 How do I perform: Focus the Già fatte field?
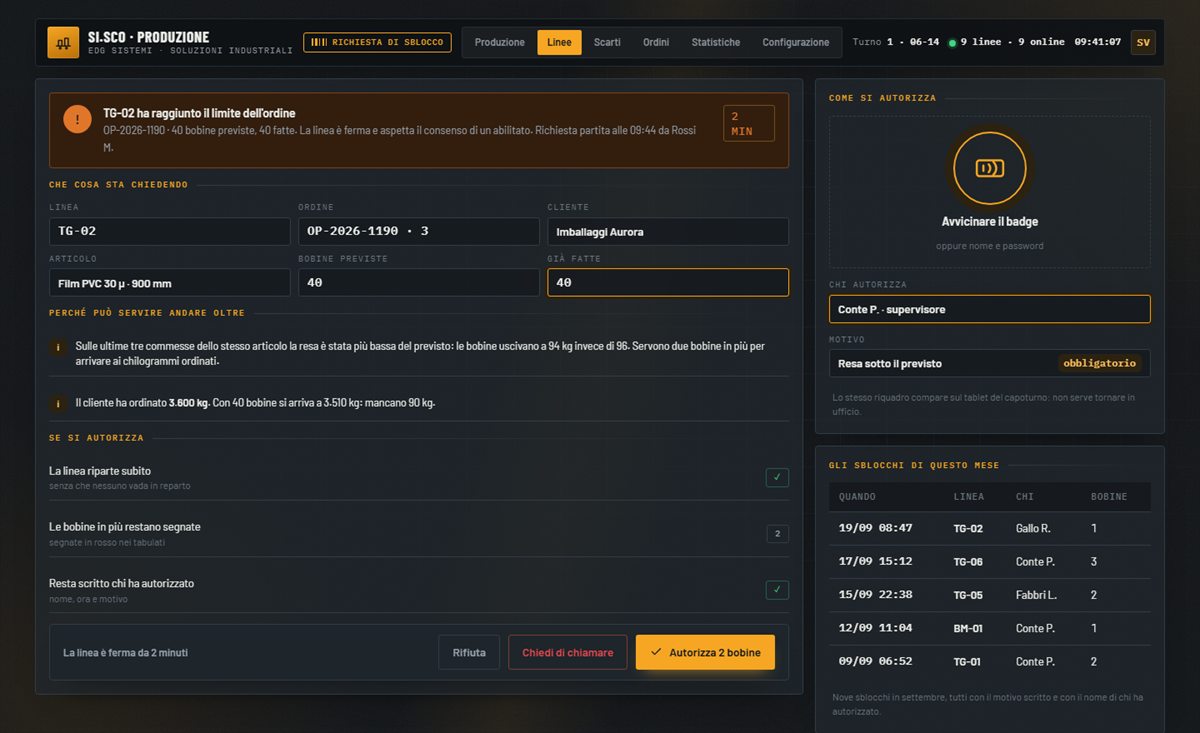[x=668, y=283]
